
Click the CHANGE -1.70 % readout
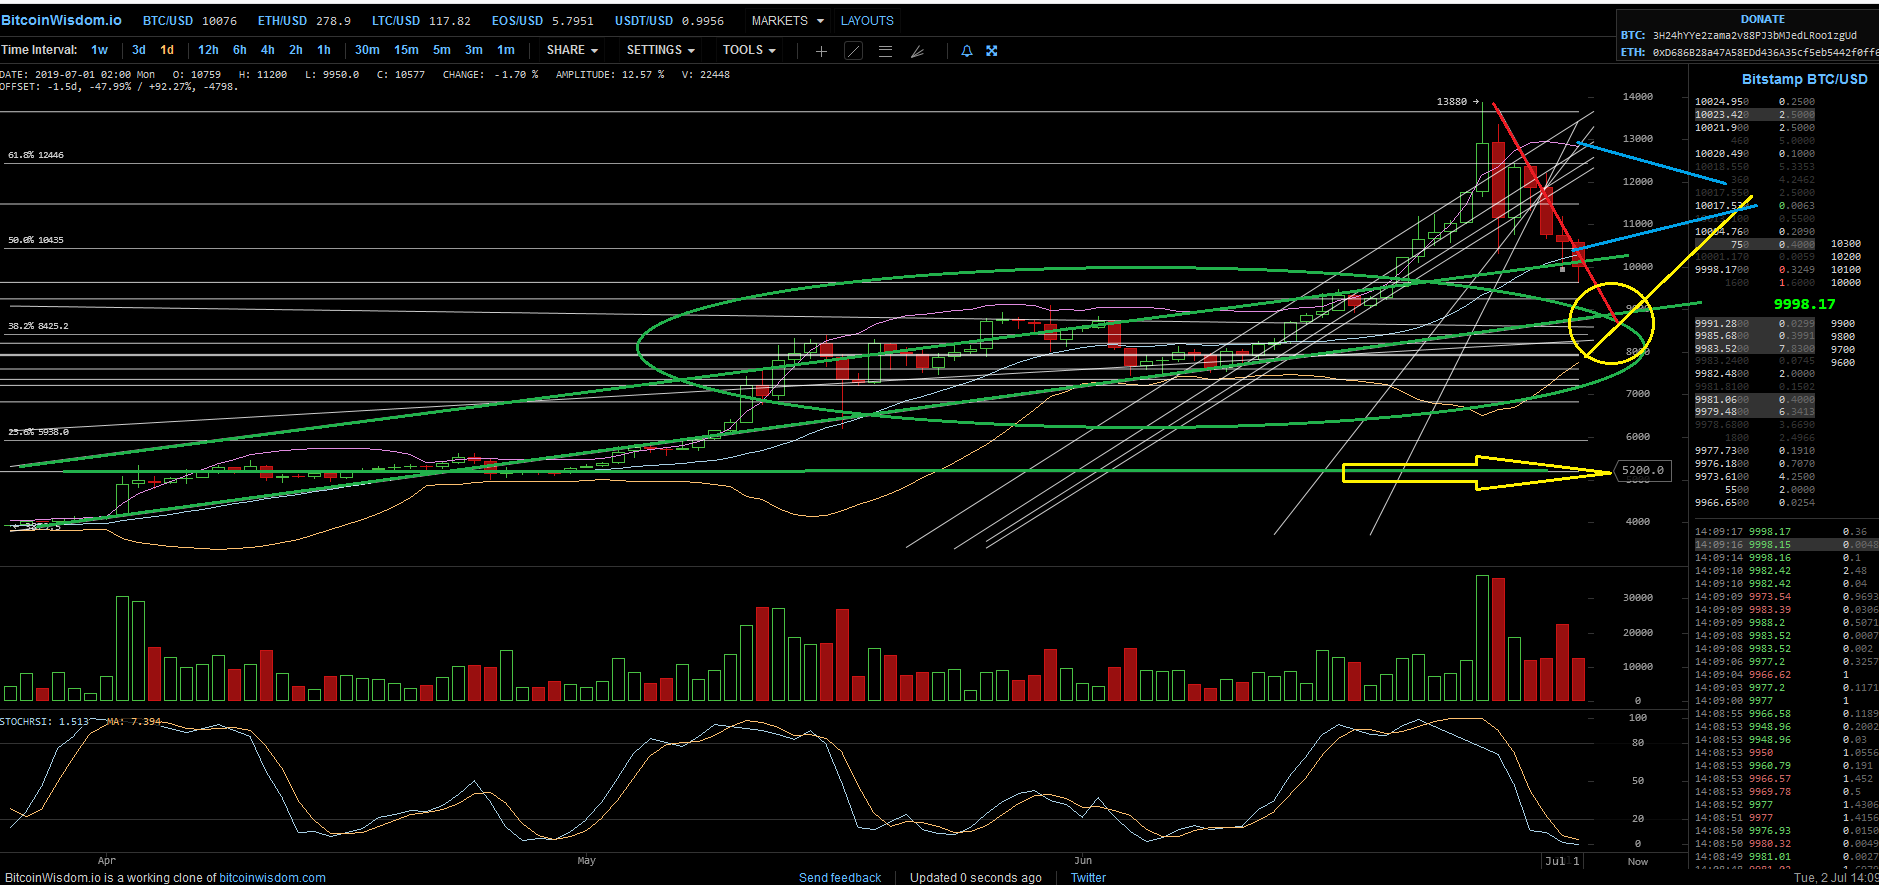pyautogui.click(x=490, y=75)
